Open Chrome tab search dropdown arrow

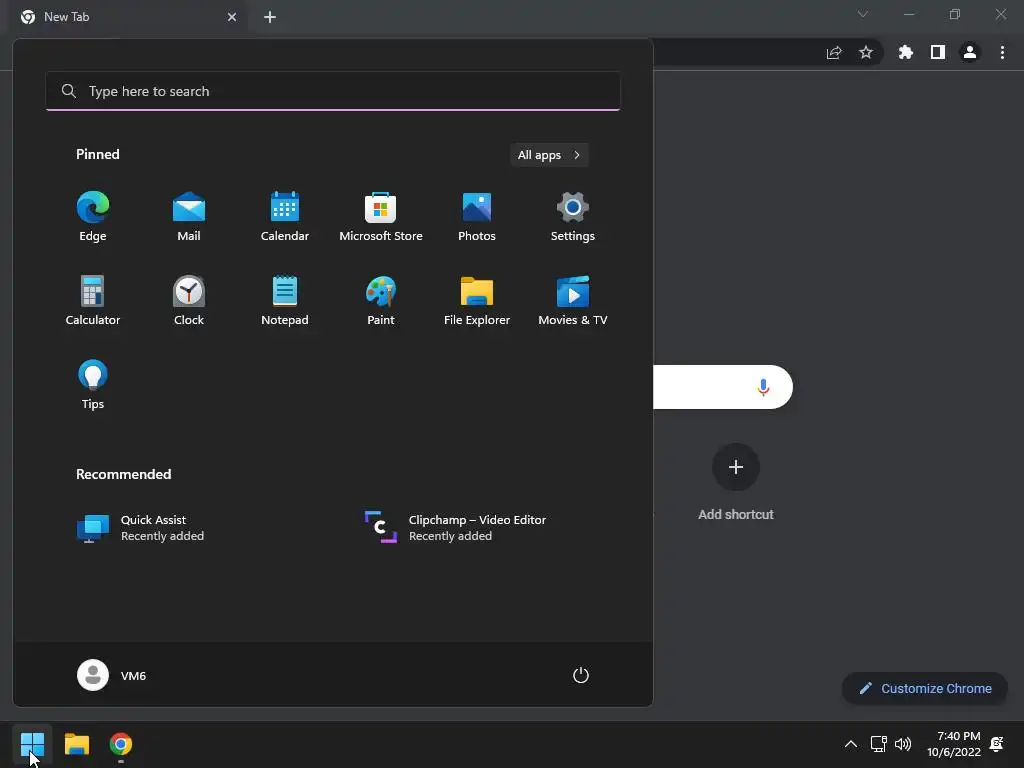click(863, 14)
